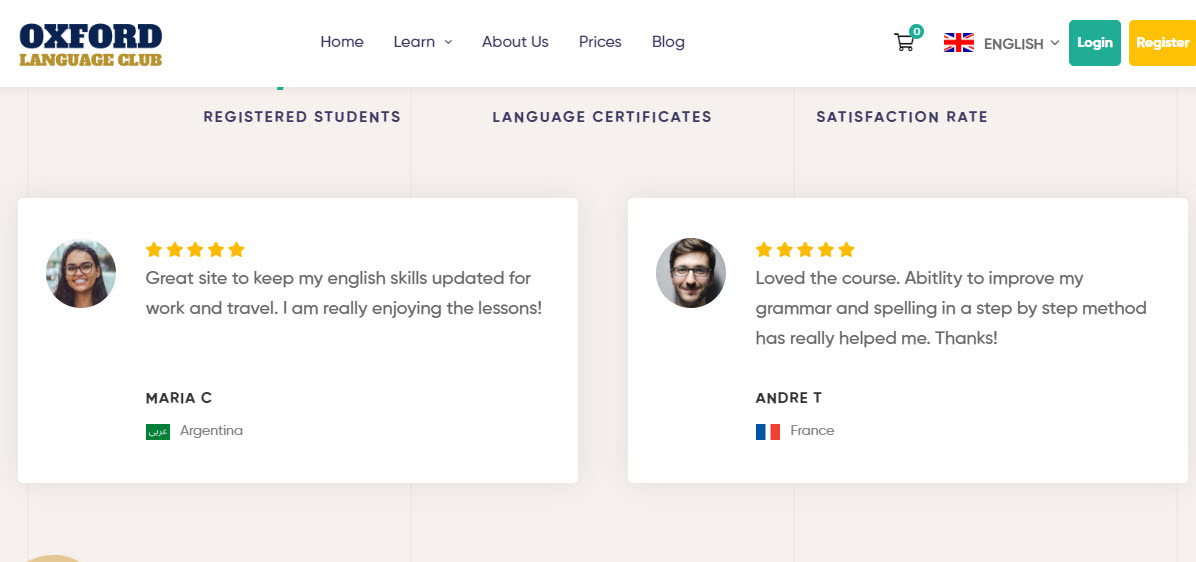
Task: Click Andre T's profile photo
Action: (x=691, y=273)
